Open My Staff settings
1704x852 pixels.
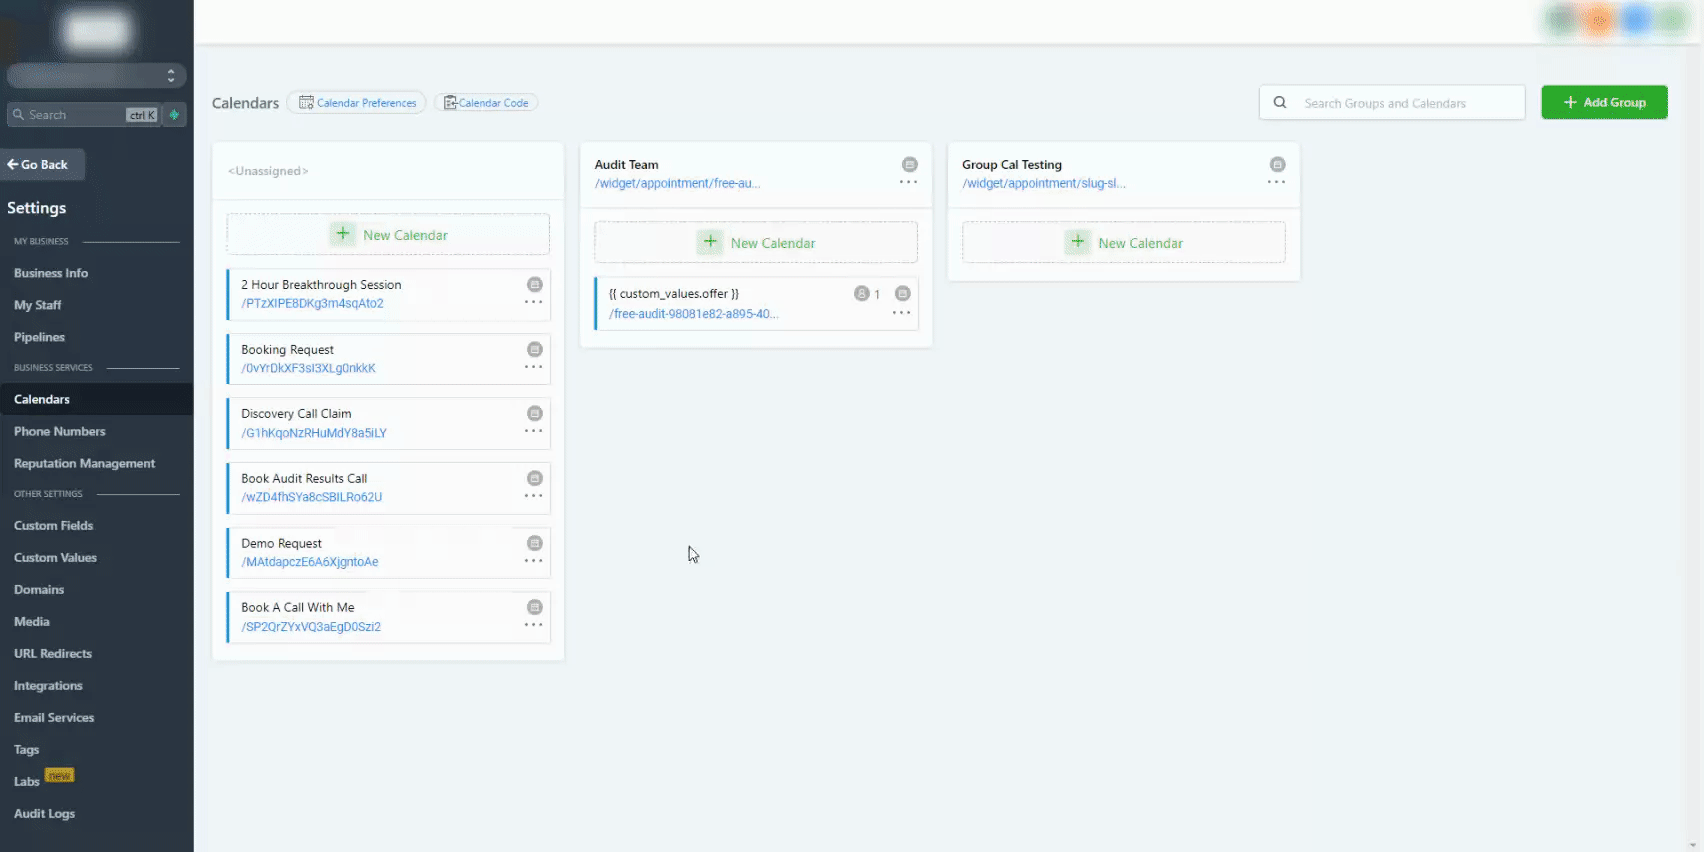click(38, 305)
